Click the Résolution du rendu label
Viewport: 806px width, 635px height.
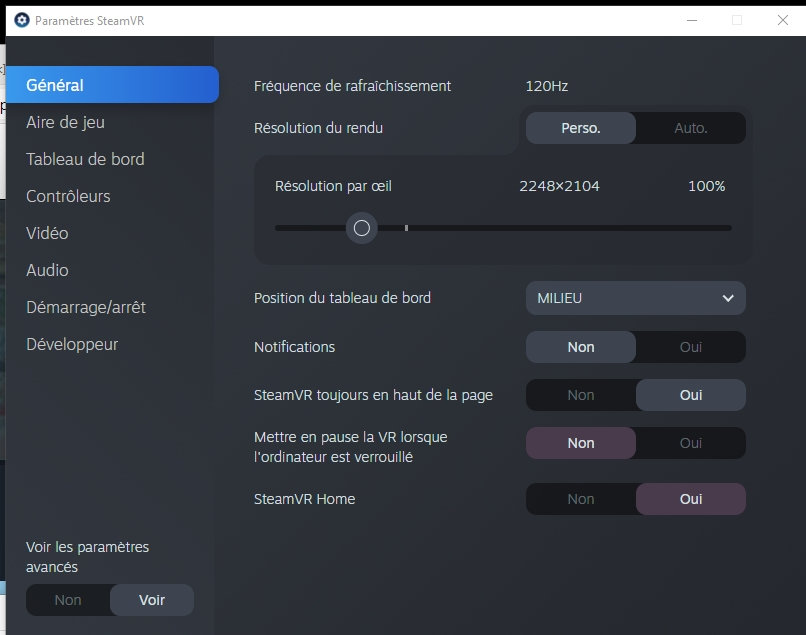318,128
